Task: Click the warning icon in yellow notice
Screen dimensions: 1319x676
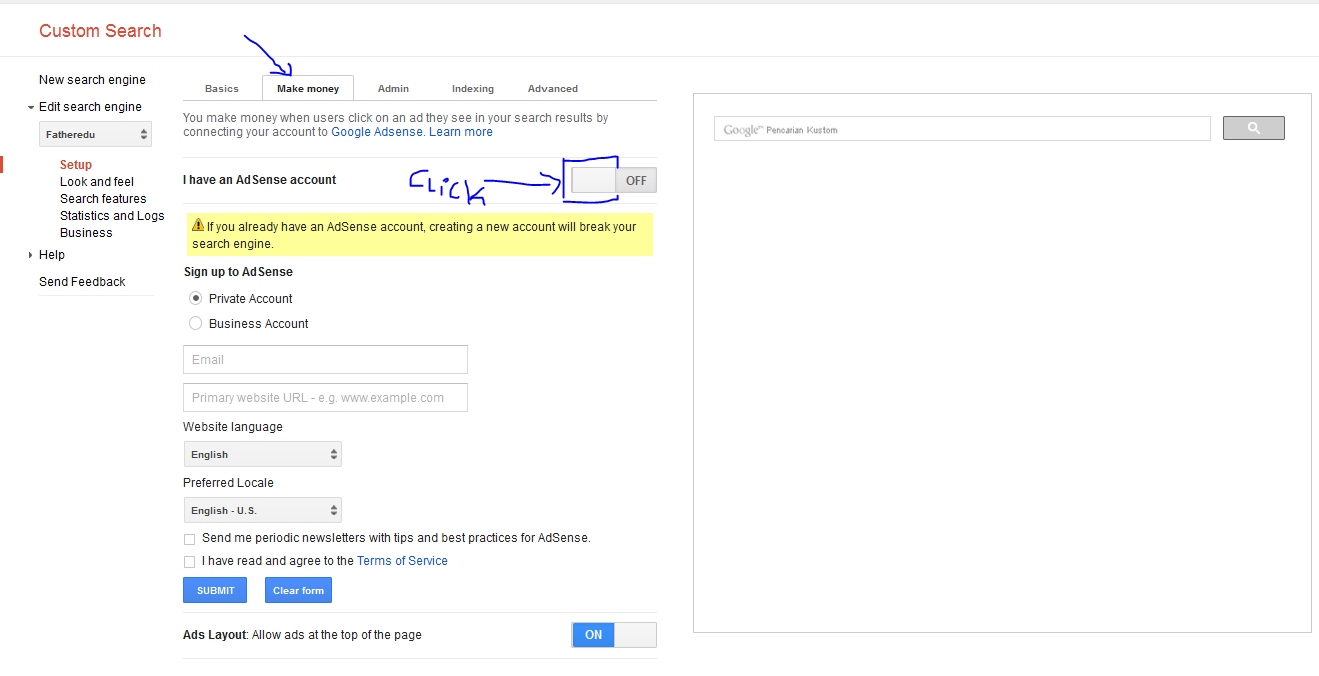Action: click(x=198, y=226)
